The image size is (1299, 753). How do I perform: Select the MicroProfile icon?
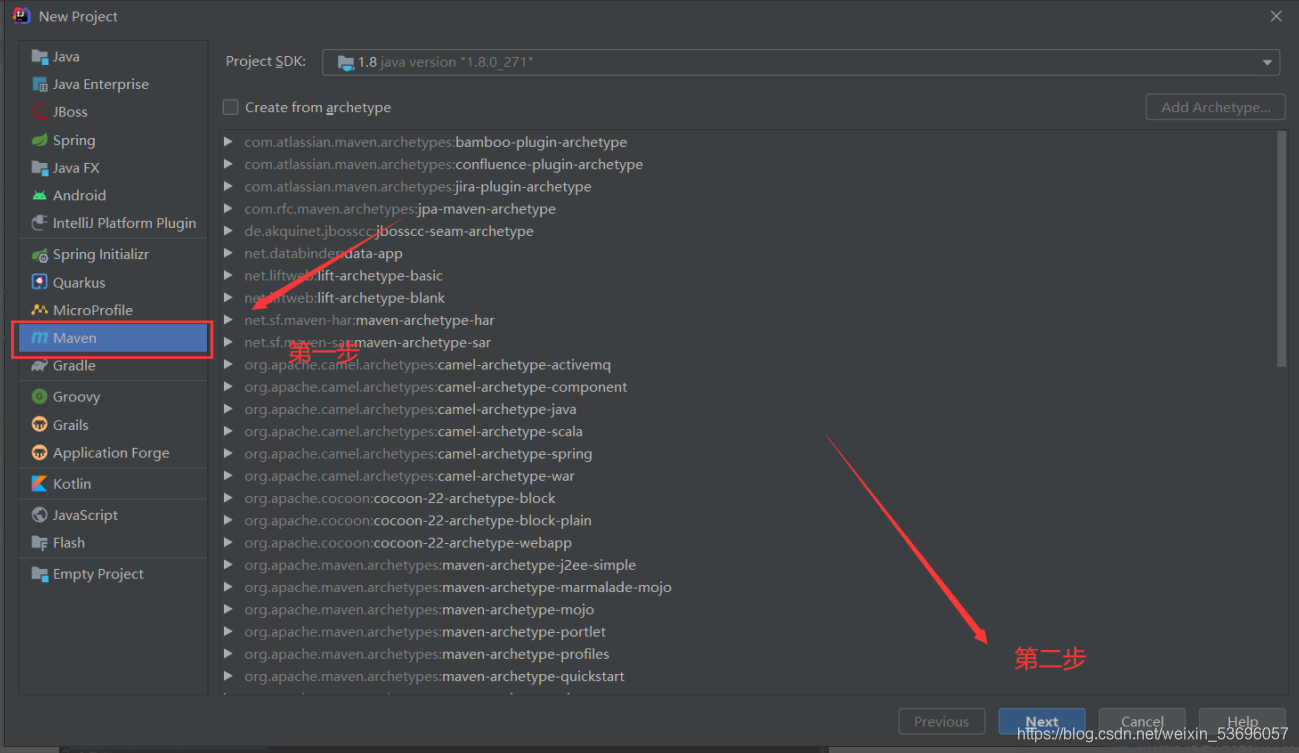(40, 310)
